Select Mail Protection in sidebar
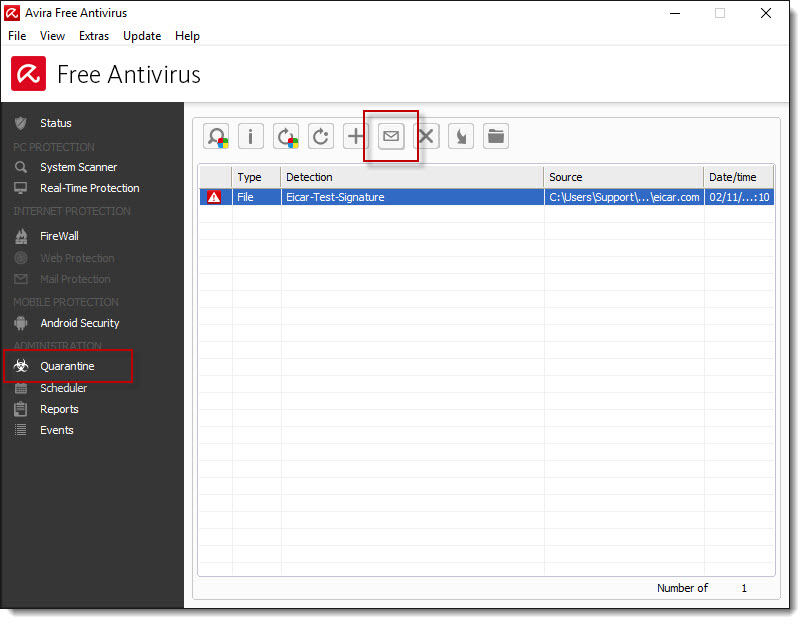This screenshot has height=624, width=805. pyautogui.click(x=75, y=279)
